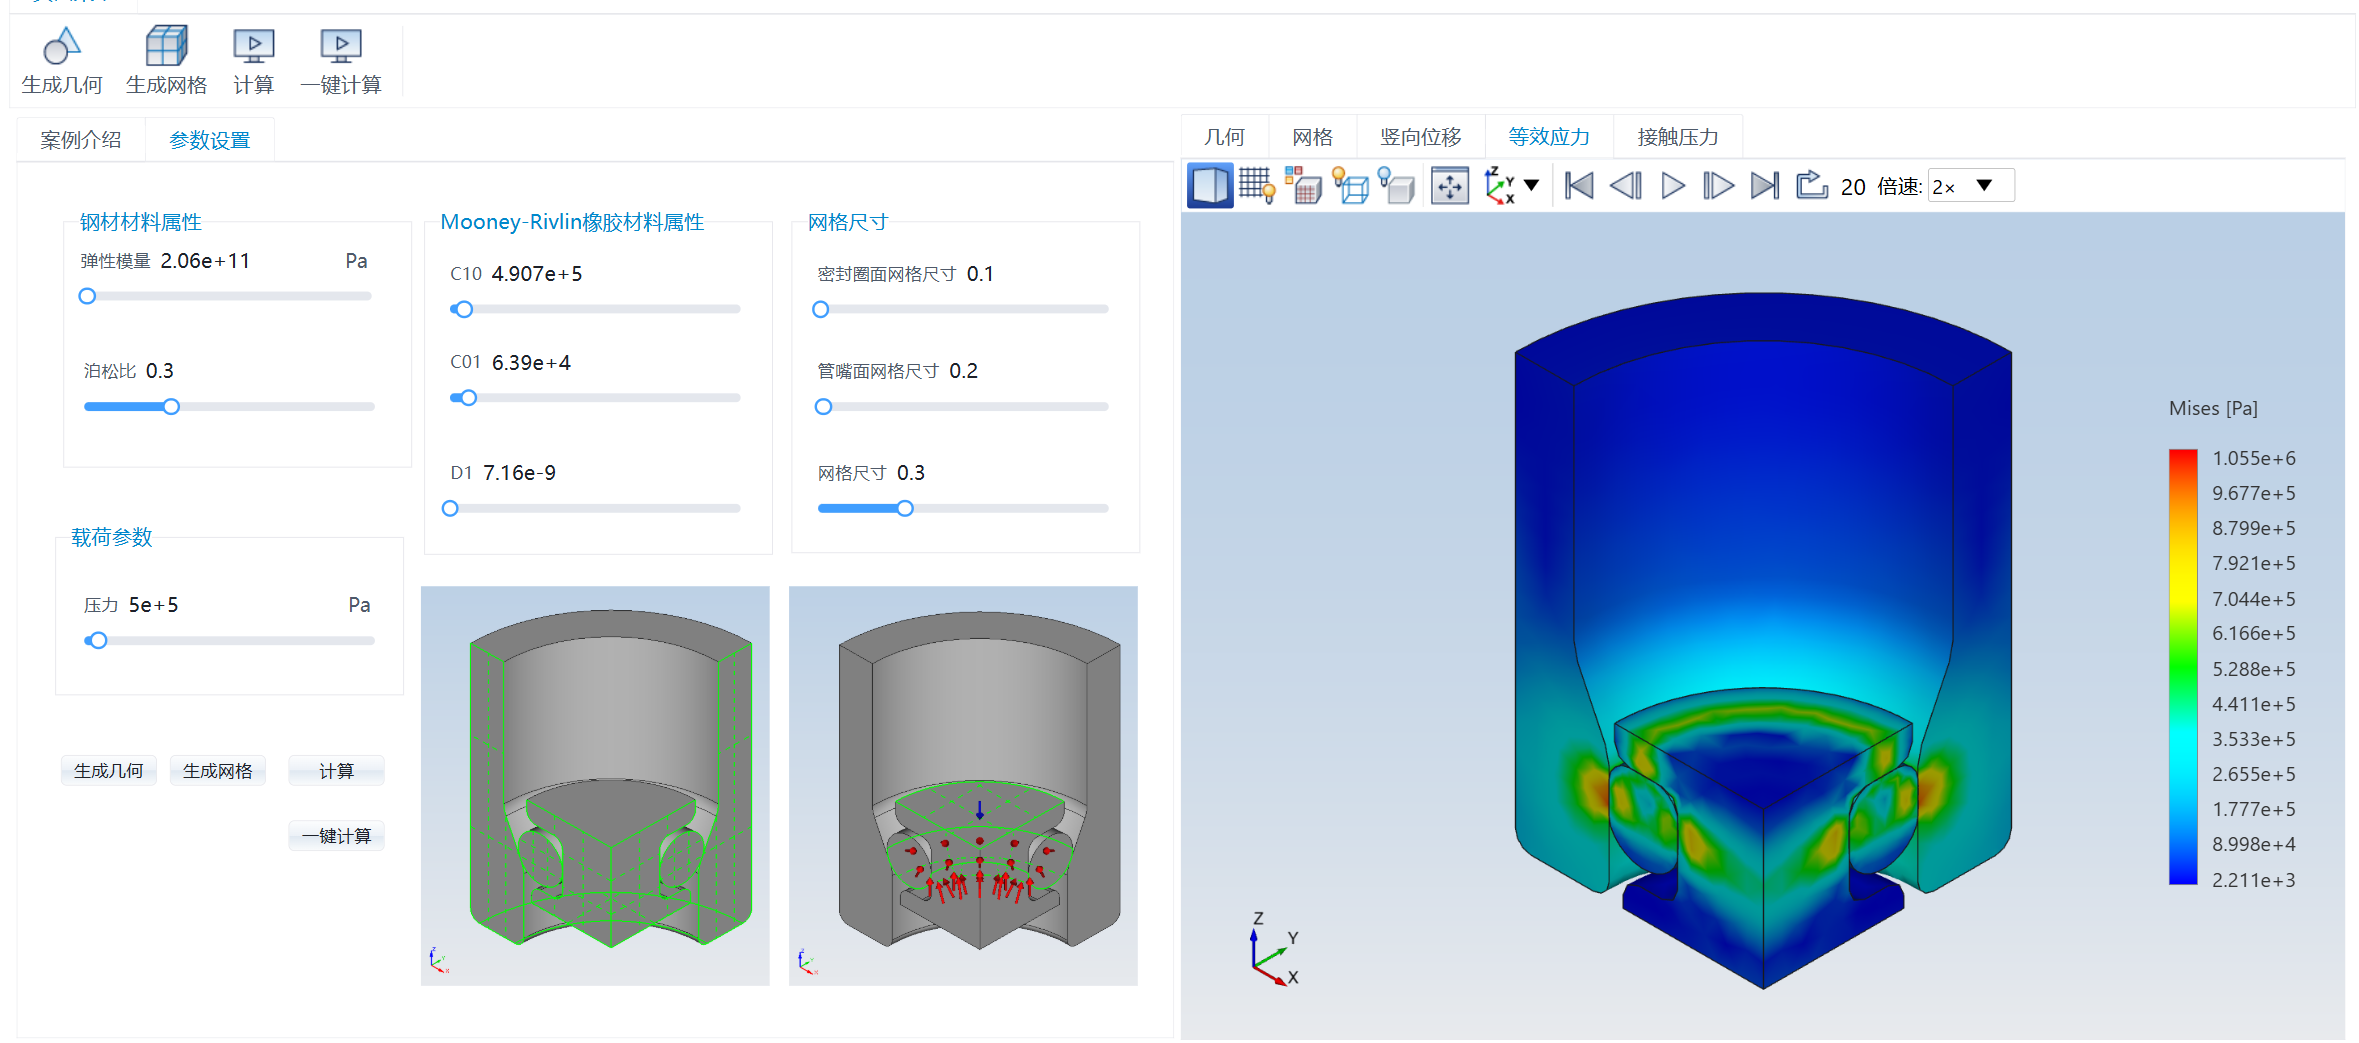Open the 倍速 playback speed dropdown

(1970, 186)
